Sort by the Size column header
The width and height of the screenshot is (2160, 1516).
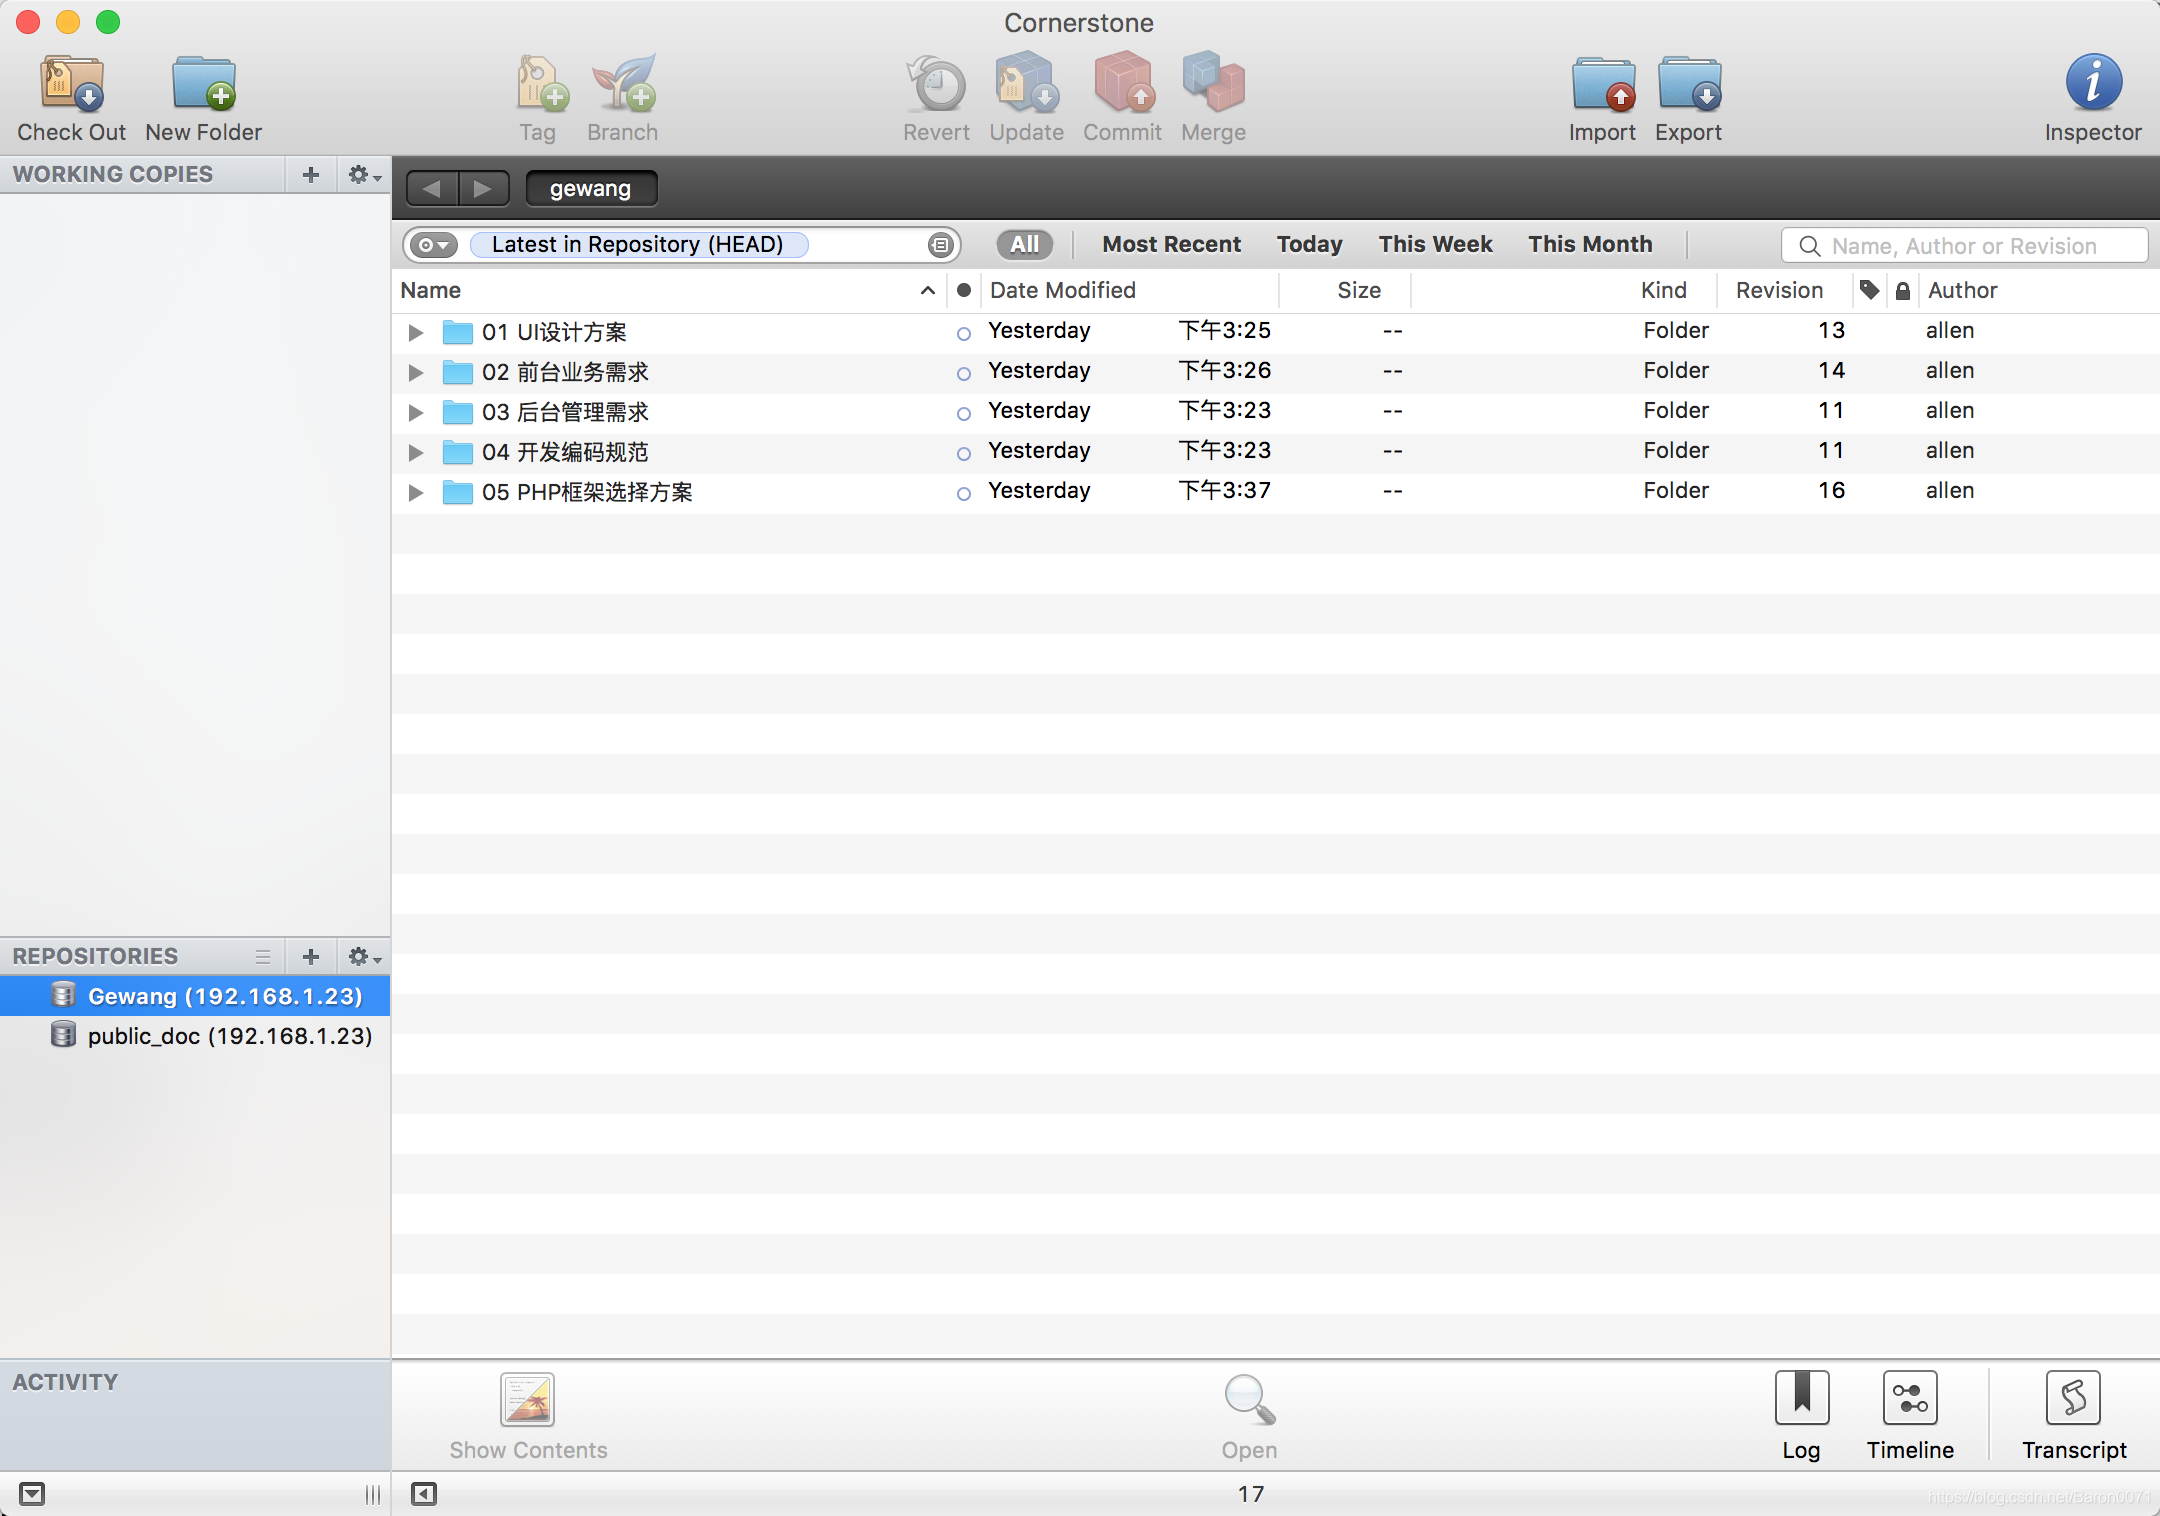1345,290
